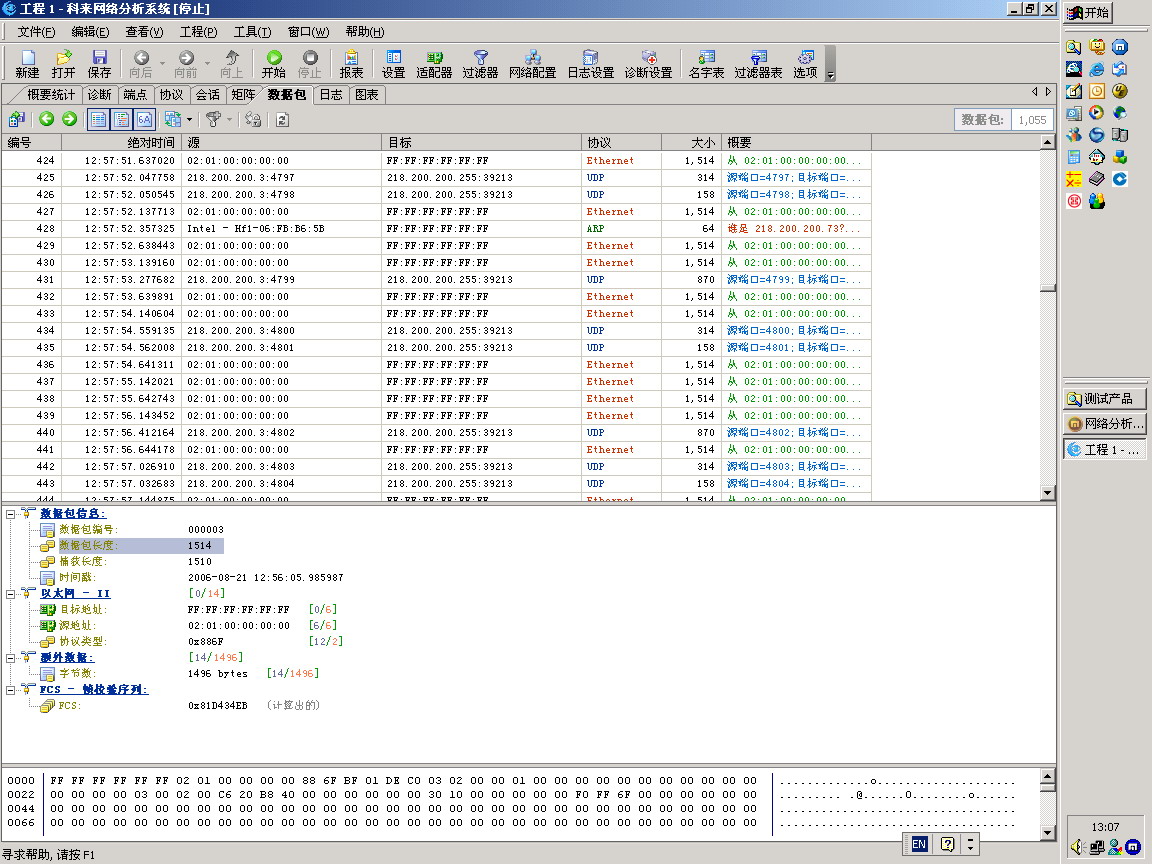Collapse the FCS tree node
This screenshot has height=864, width=1152.
point(10,690)
